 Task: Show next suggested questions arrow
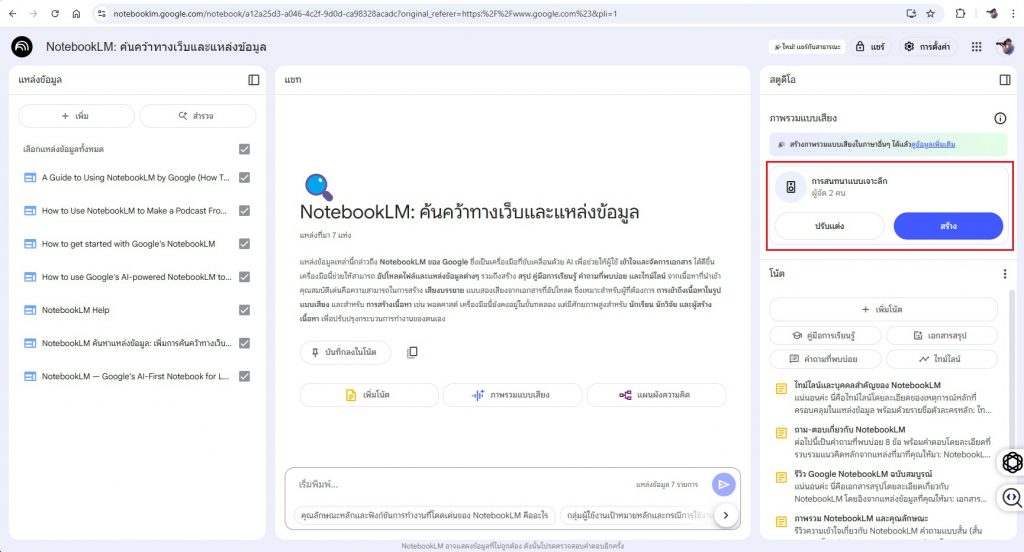pyautogui.click(x=726, y=515)
